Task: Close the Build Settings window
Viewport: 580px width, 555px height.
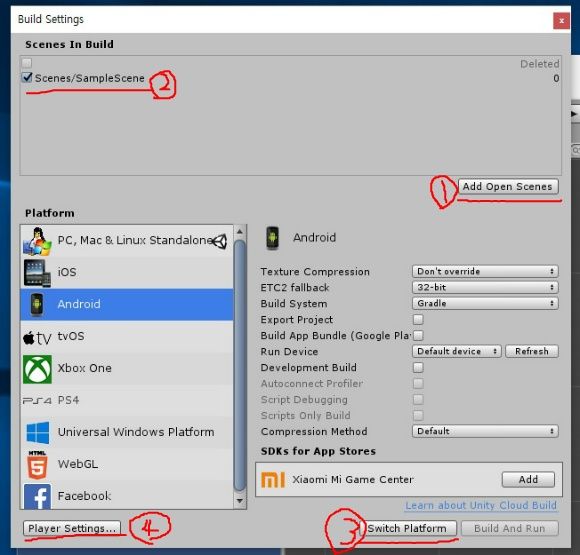Action: coord(561,21)
